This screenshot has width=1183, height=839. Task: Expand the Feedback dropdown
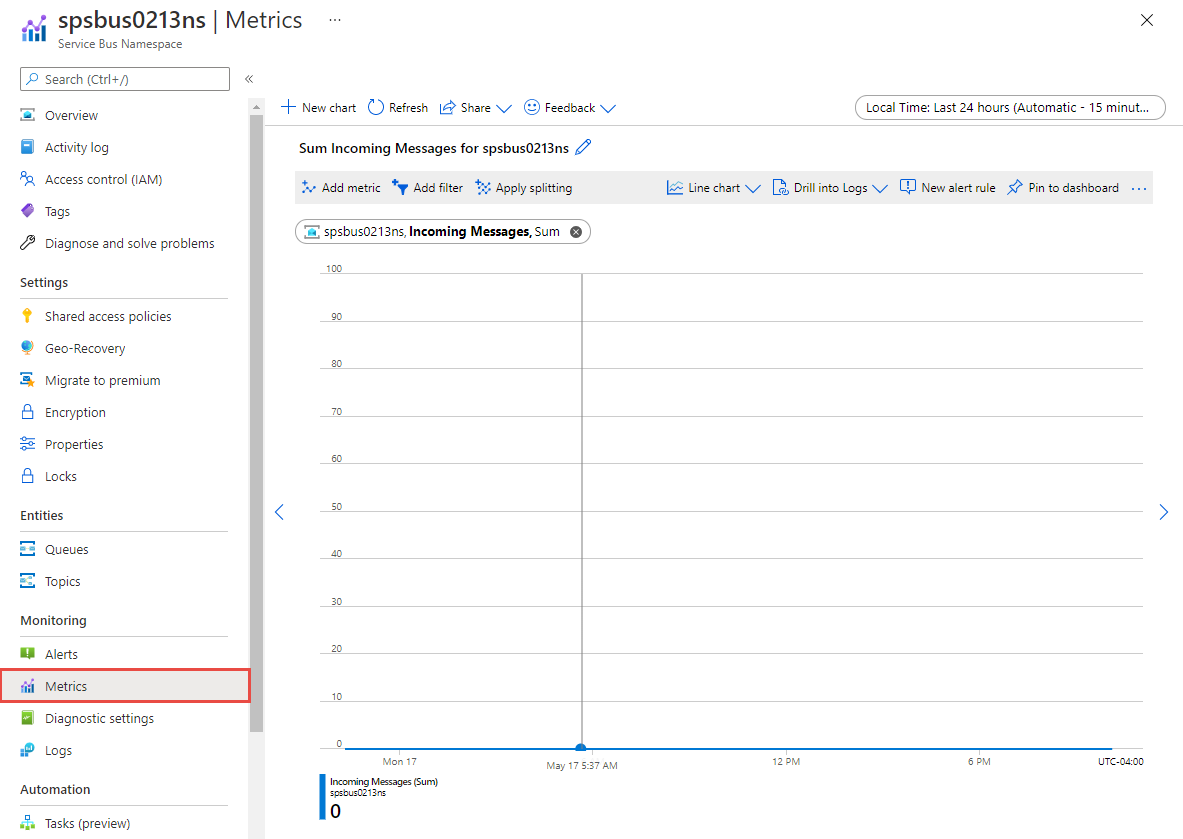pos(608,109)
